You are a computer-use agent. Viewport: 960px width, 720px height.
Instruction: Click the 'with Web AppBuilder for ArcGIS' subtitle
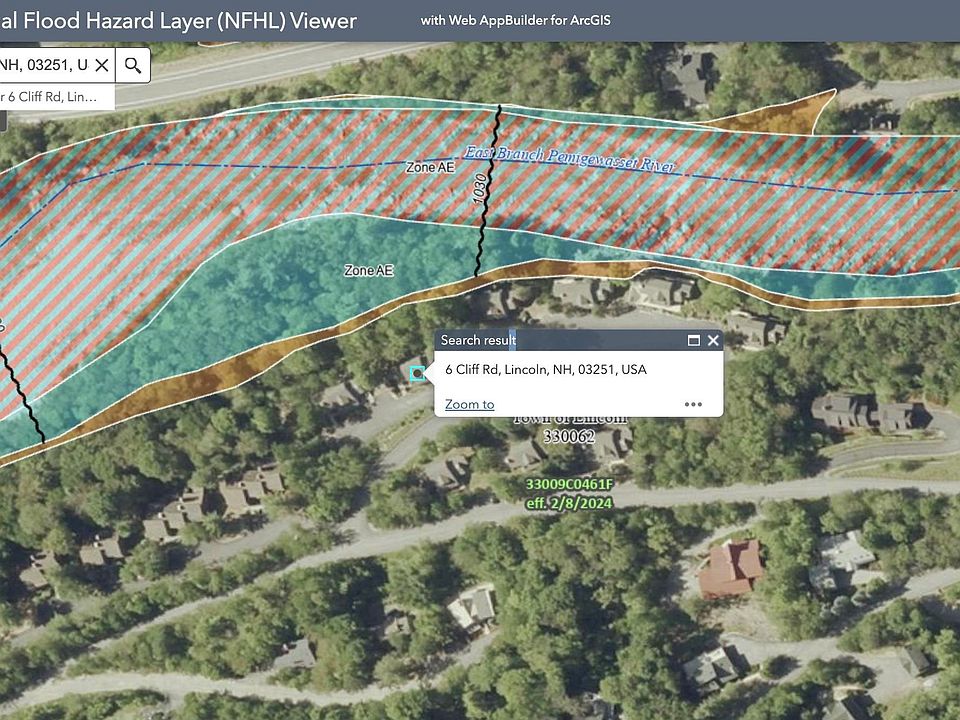(515, 21)
